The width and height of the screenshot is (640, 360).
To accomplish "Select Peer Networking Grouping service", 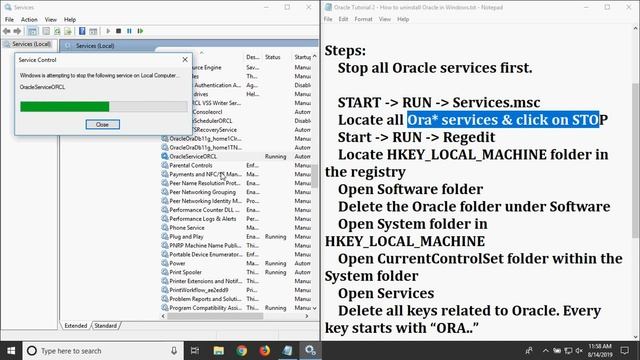I will point(236,192).
